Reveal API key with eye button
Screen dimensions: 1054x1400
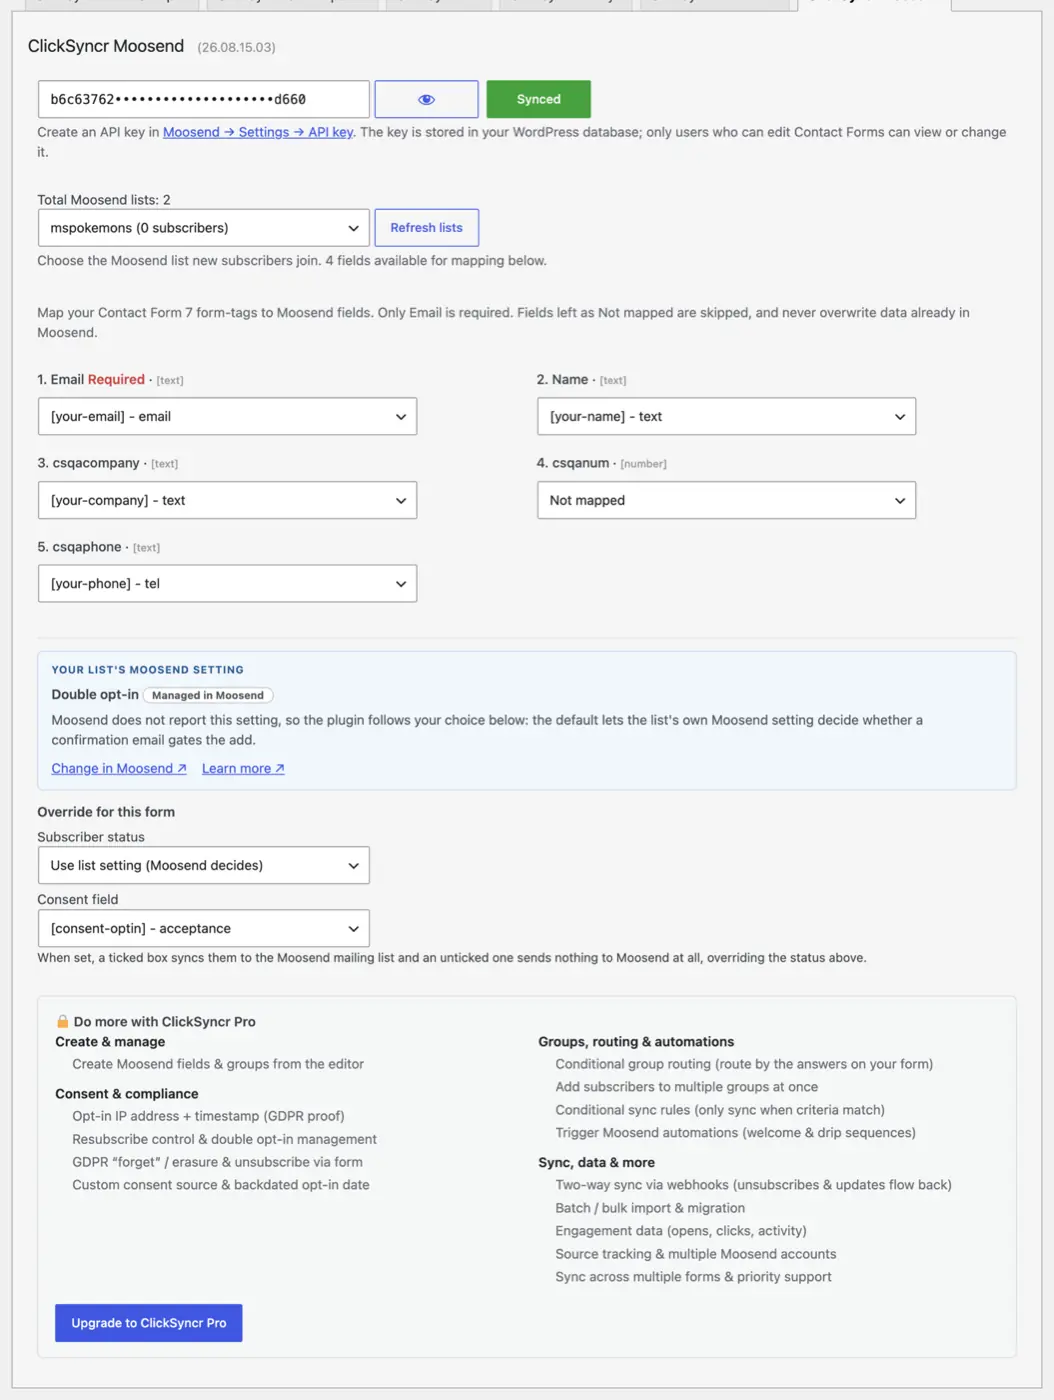point(426,99)
